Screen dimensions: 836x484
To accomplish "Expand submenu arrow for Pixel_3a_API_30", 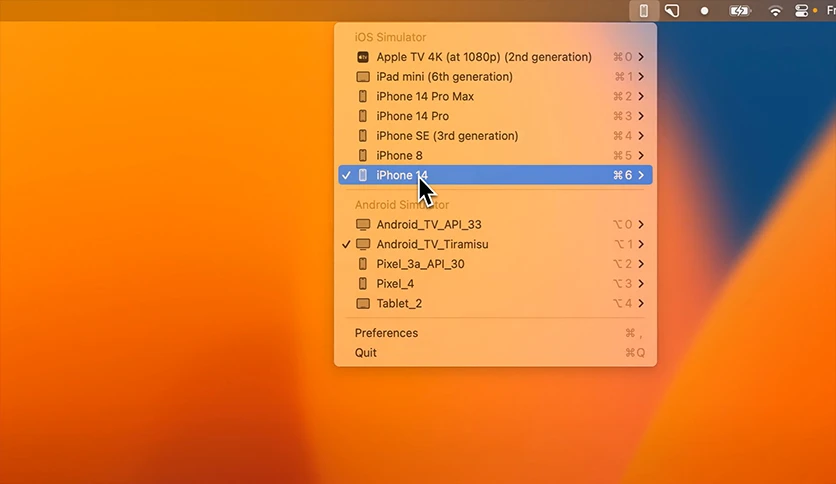I will click(641, 264).
